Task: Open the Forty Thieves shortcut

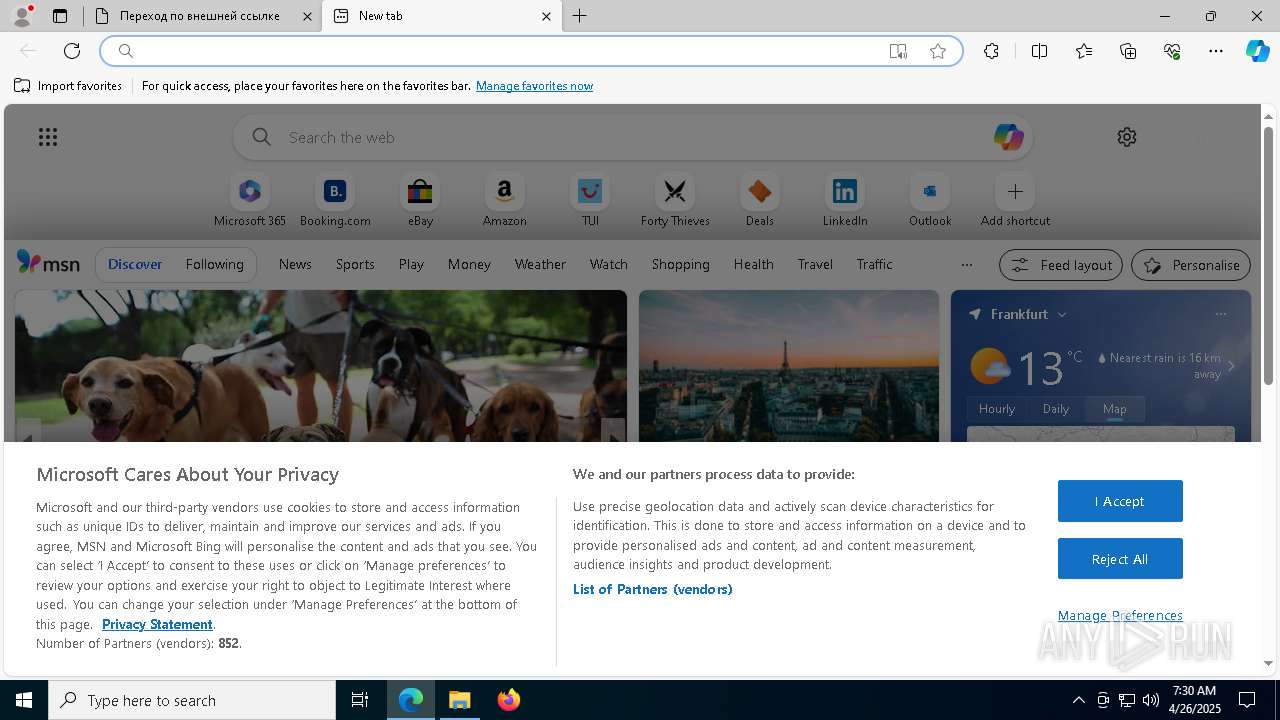Action: 675,200
